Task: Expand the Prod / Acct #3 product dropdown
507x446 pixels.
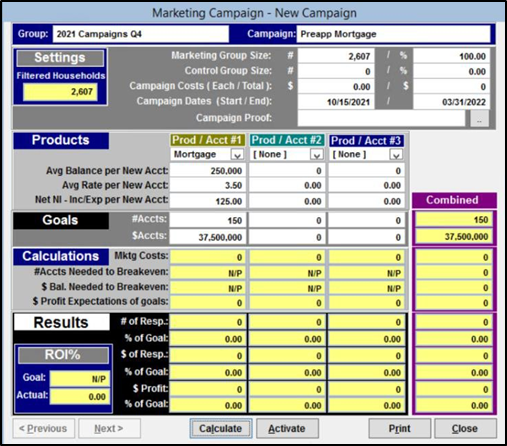Action: click(x=396, y=155)
